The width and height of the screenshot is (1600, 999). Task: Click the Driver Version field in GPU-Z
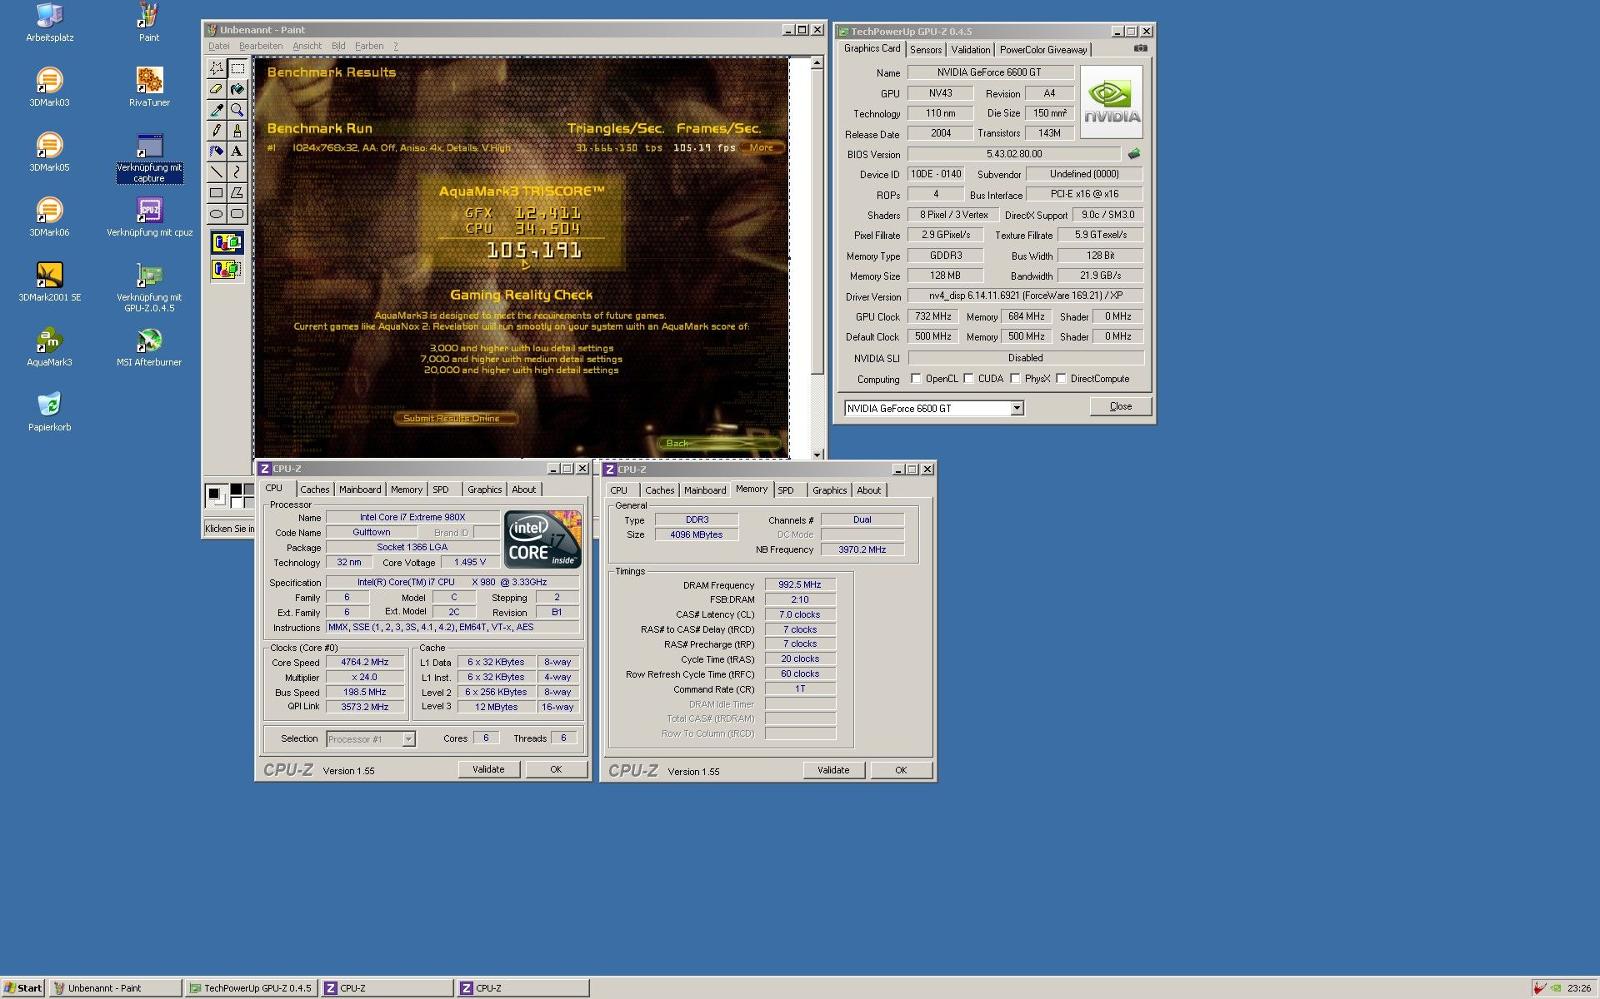tap(1025, 296)
